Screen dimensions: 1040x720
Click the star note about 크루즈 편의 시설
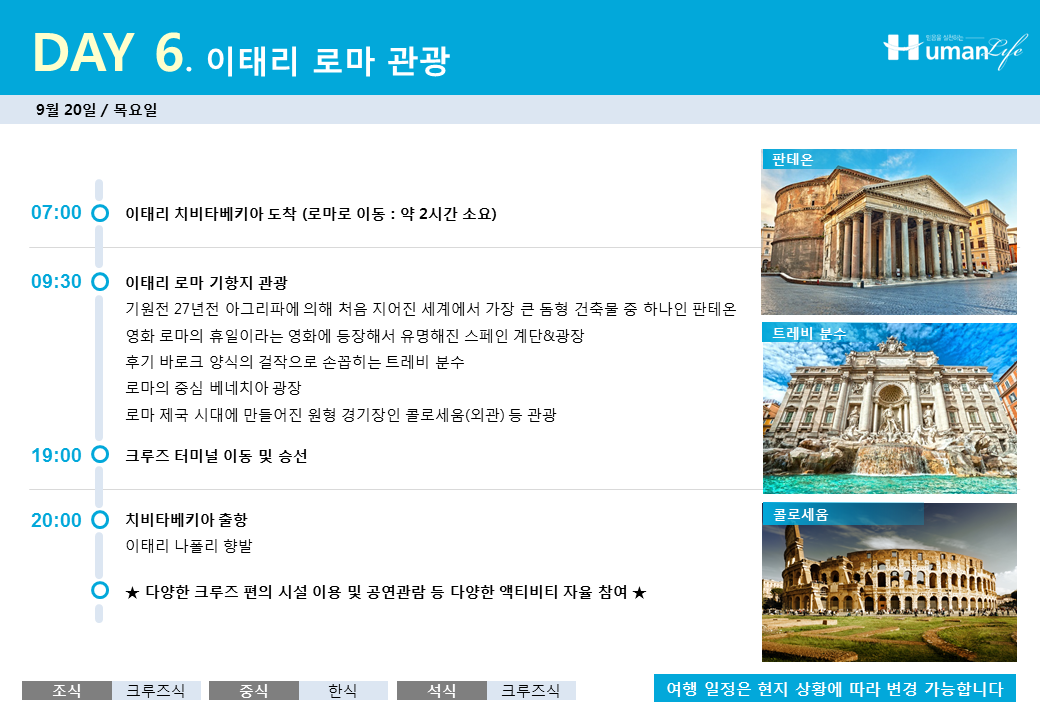coord(385,592)
